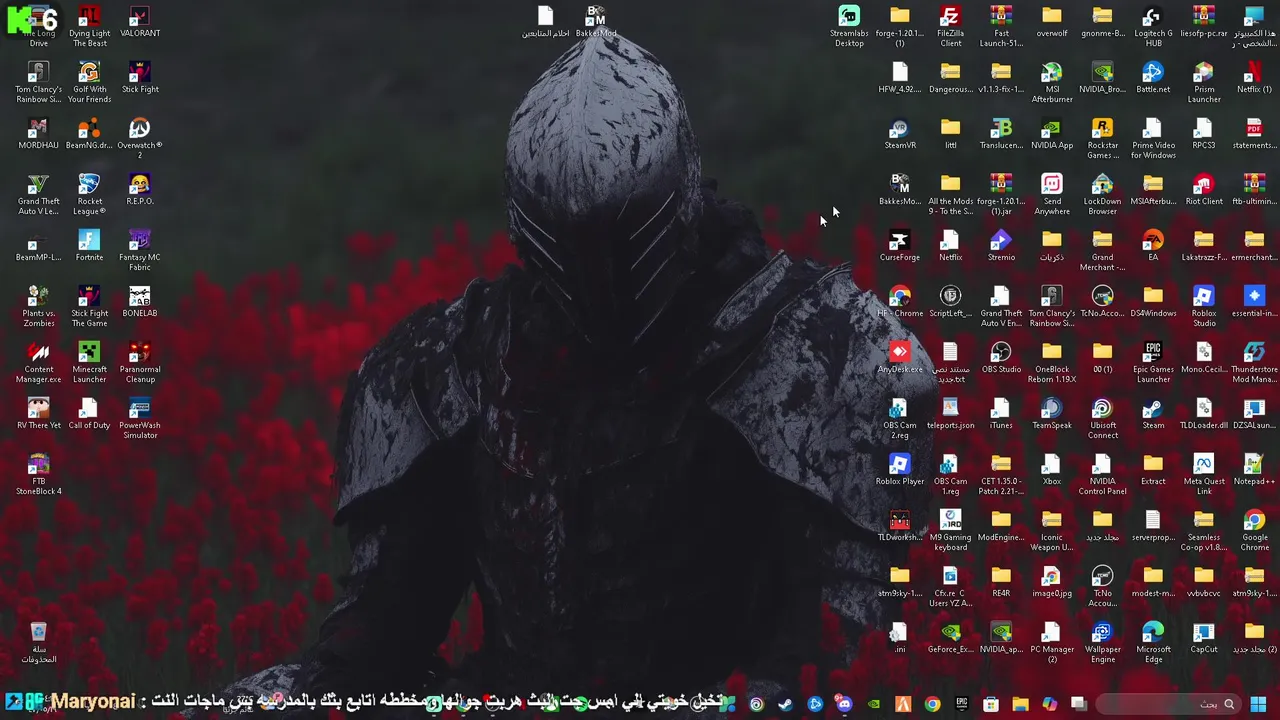This screenshot has height=720, width=1280.
Task: Select the Rocket League icon
Action: click(x=89, y=194)
